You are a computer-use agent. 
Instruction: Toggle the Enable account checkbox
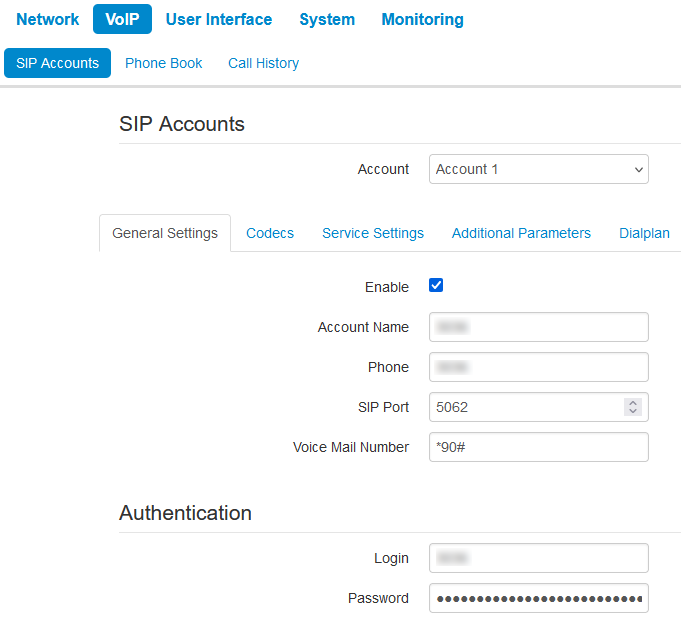pos(436,286)
